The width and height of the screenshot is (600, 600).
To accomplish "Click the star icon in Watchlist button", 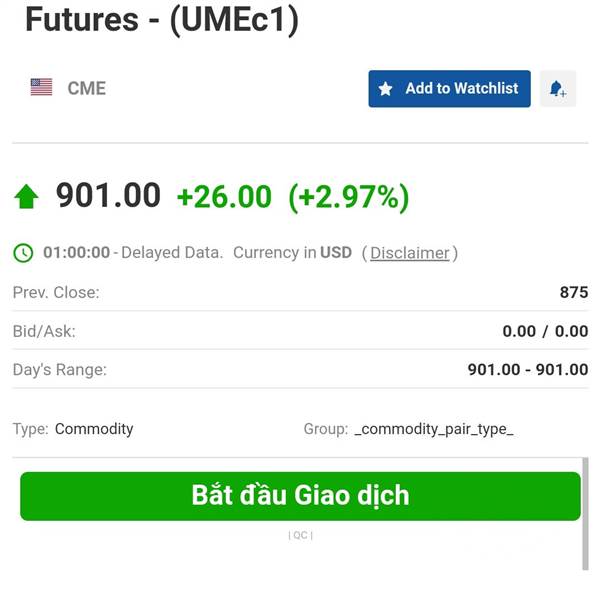I will (385, 89).
